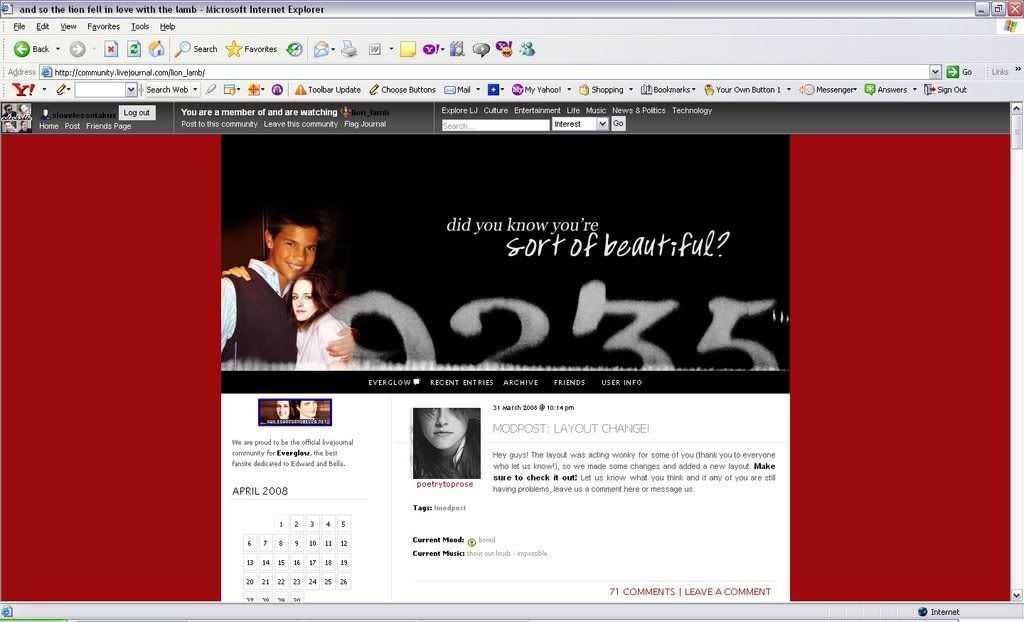
Task: Click the Choose Buttons toolbar item
Action: coord(402,90)
